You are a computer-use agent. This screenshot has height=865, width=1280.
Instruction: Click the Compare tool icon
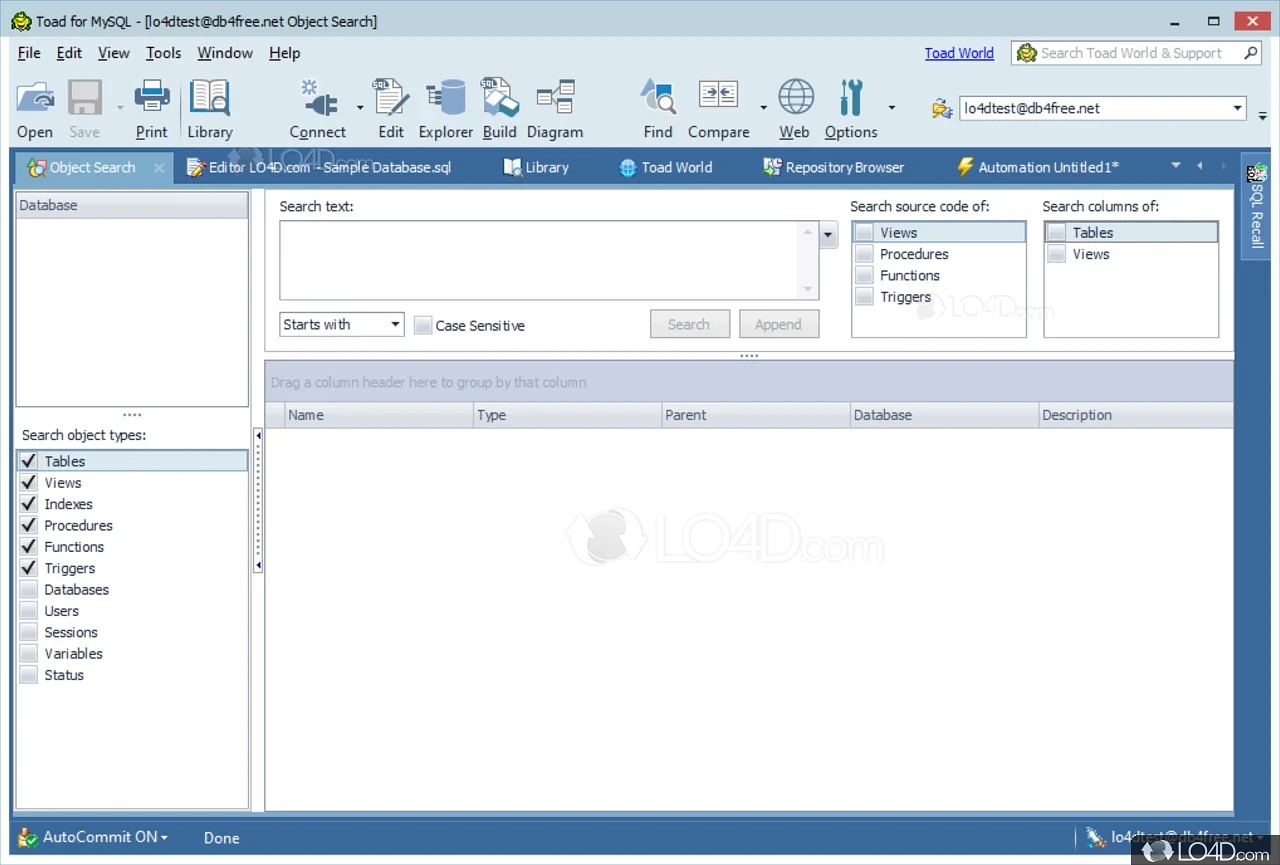coord(718,99)
